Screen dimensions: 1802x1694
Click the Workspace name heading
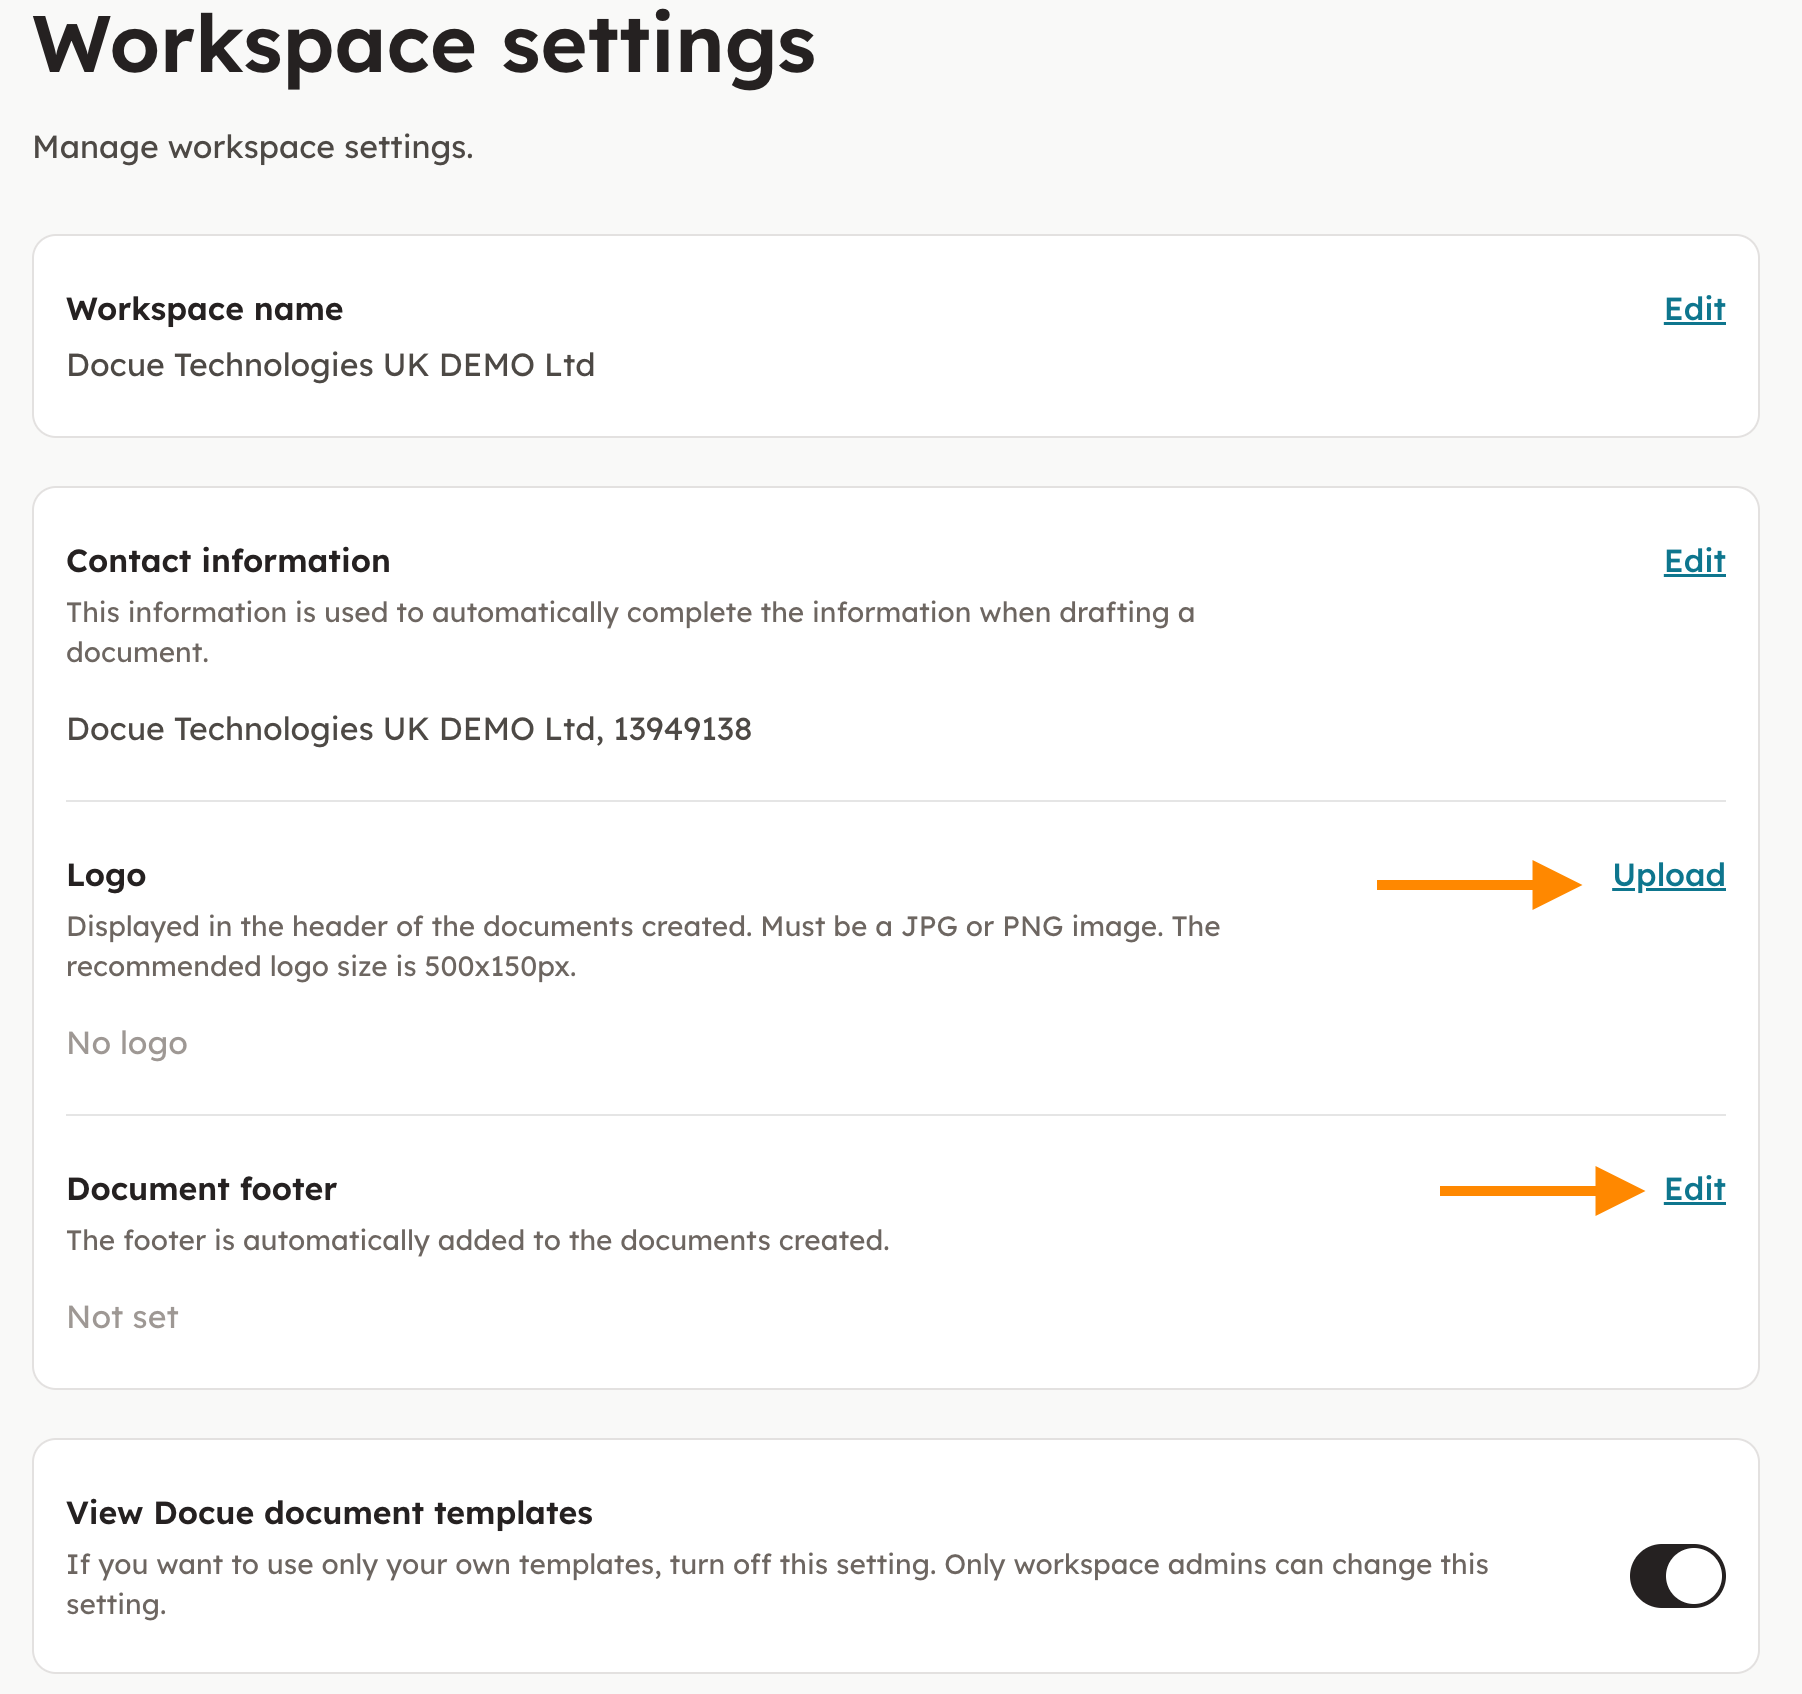coord(204,310)
